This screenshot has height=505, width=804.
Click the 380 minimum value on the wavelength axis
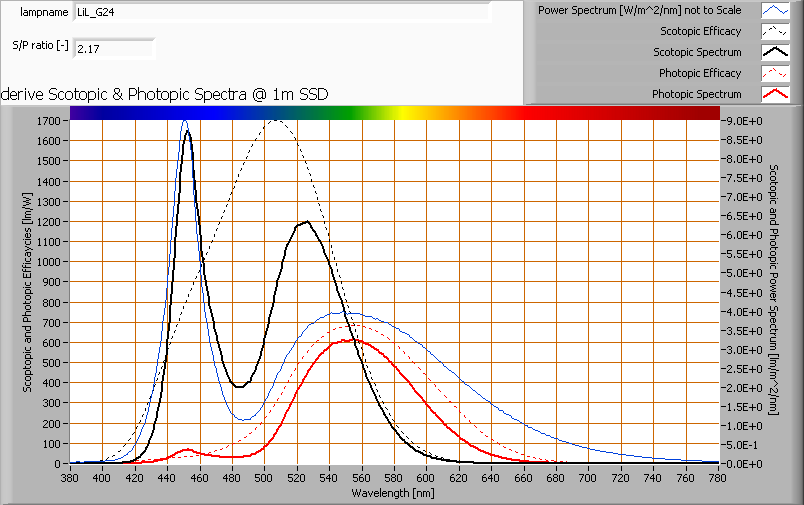[x=70, y=479]
